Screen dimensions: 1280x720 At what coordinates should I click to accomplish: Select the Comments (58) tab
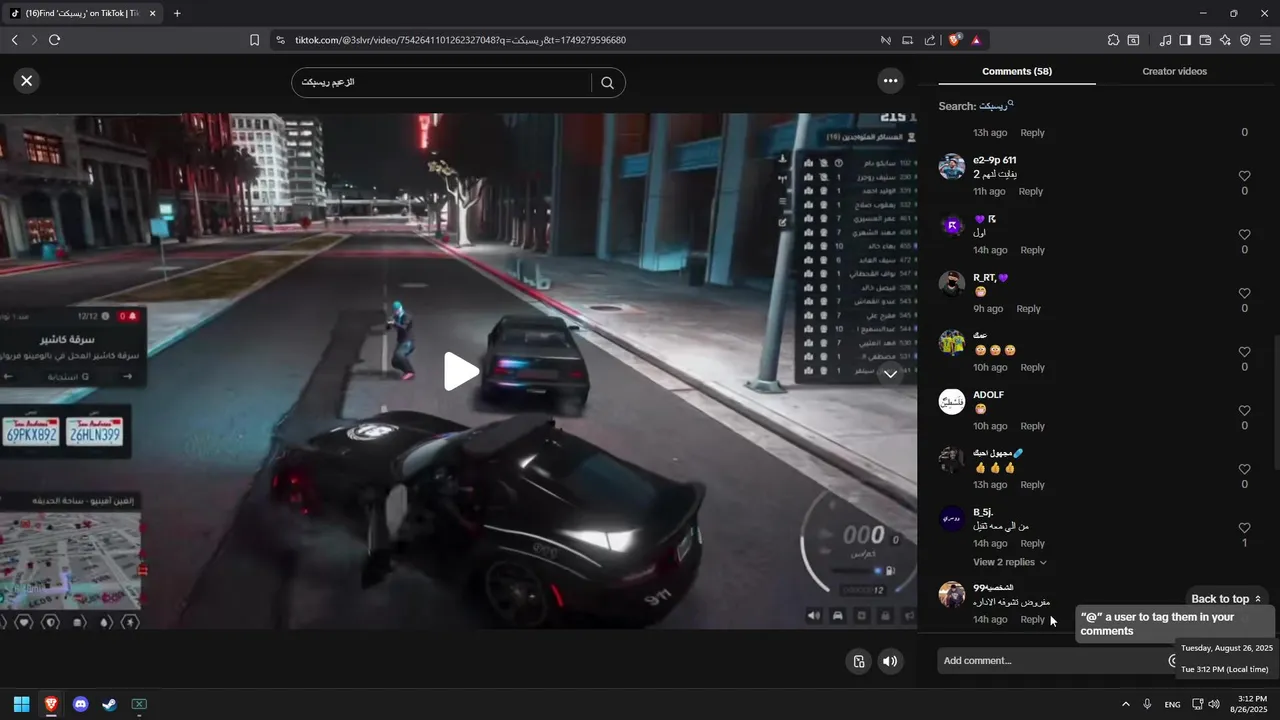1017,72
